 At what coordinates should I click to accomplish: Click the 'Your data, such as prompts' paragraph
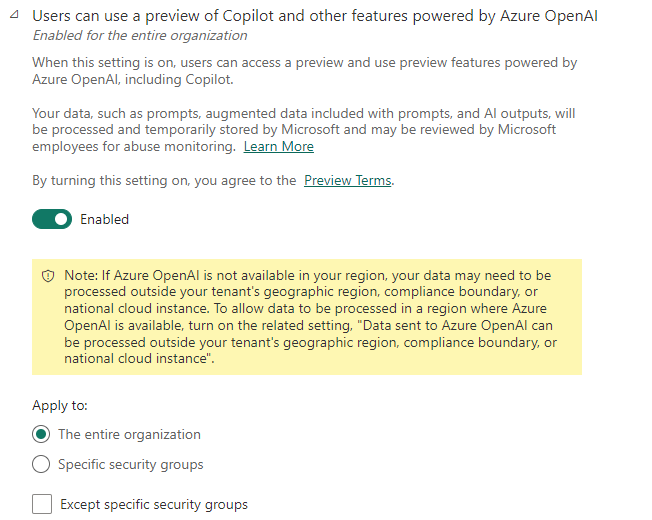click(x=304, y=130)
